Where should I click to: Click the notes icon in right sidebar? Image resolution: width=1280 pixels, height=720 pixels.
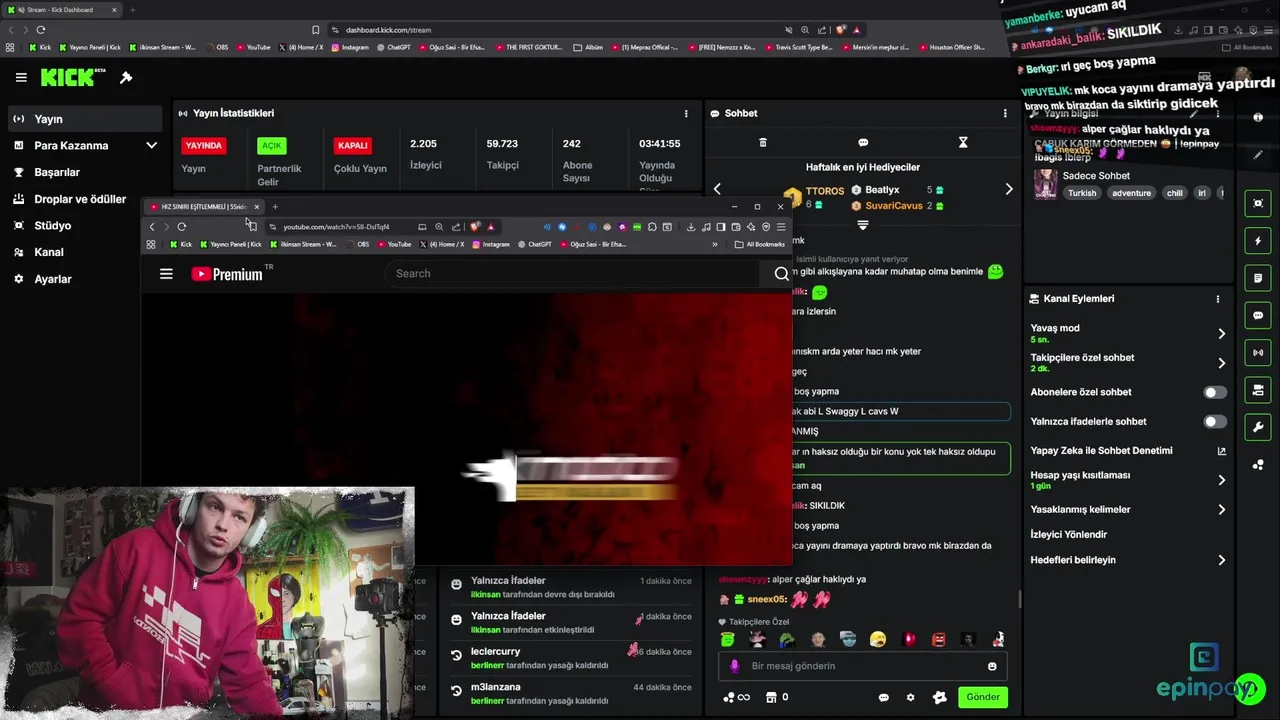1258,278
